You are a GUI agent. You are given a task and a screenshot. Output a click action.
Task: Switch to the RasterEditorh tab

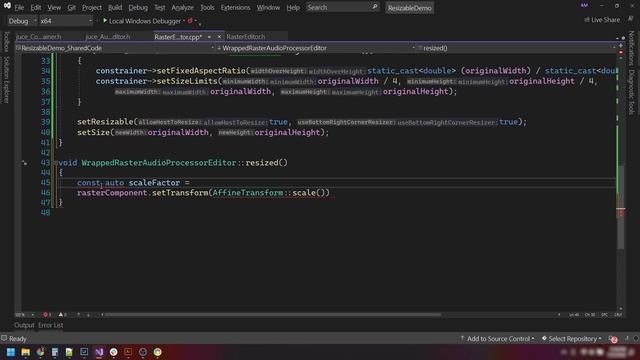click(x=246, y=37)
